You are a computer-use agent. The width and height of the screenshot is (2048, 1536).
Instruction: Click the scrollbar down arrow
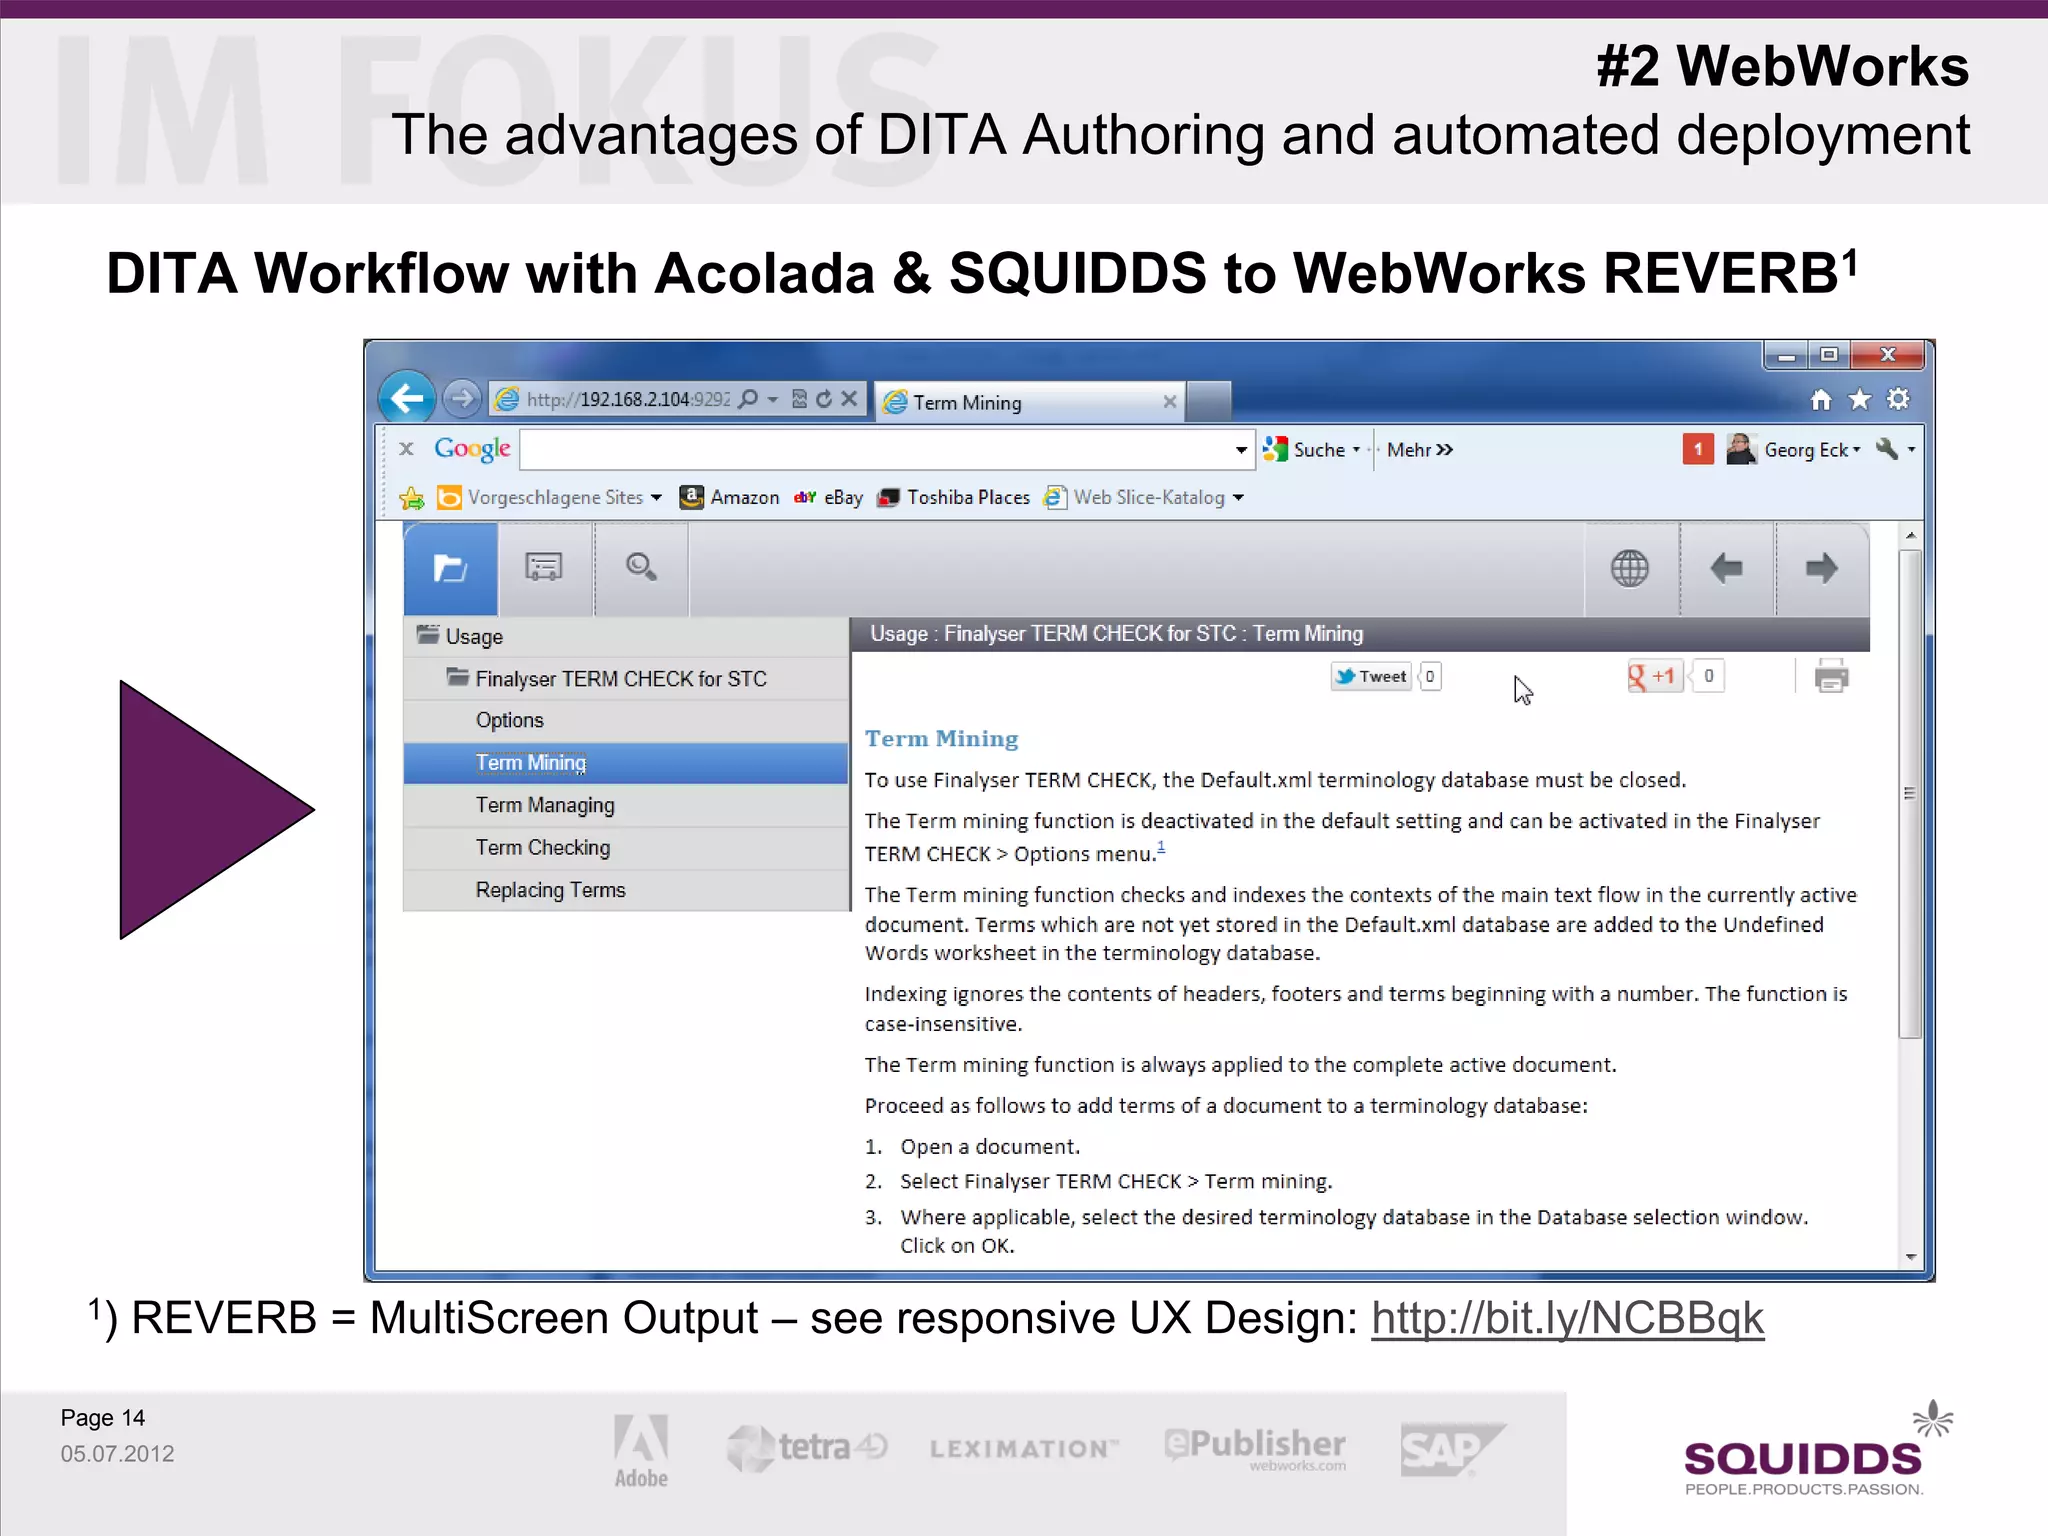[1911, 1257]
